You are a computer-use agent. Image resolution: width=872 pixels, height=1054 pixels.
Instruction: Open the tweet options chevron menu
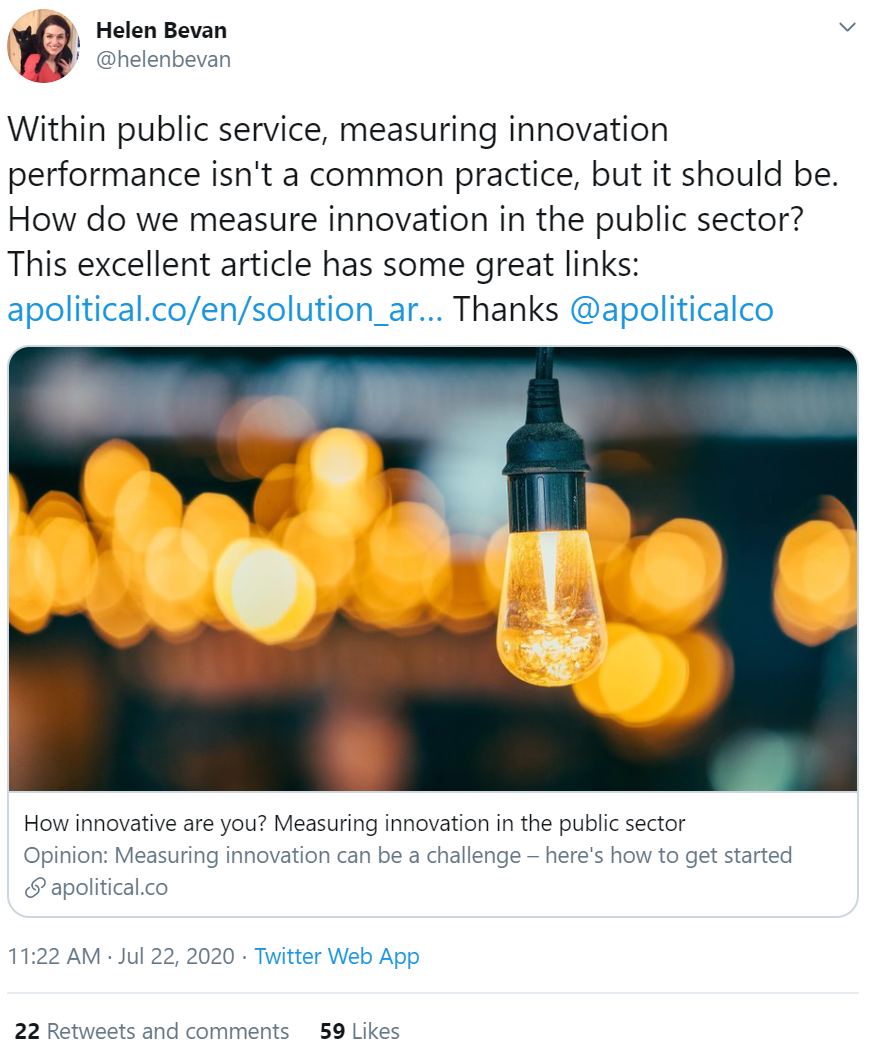point(847,28)
